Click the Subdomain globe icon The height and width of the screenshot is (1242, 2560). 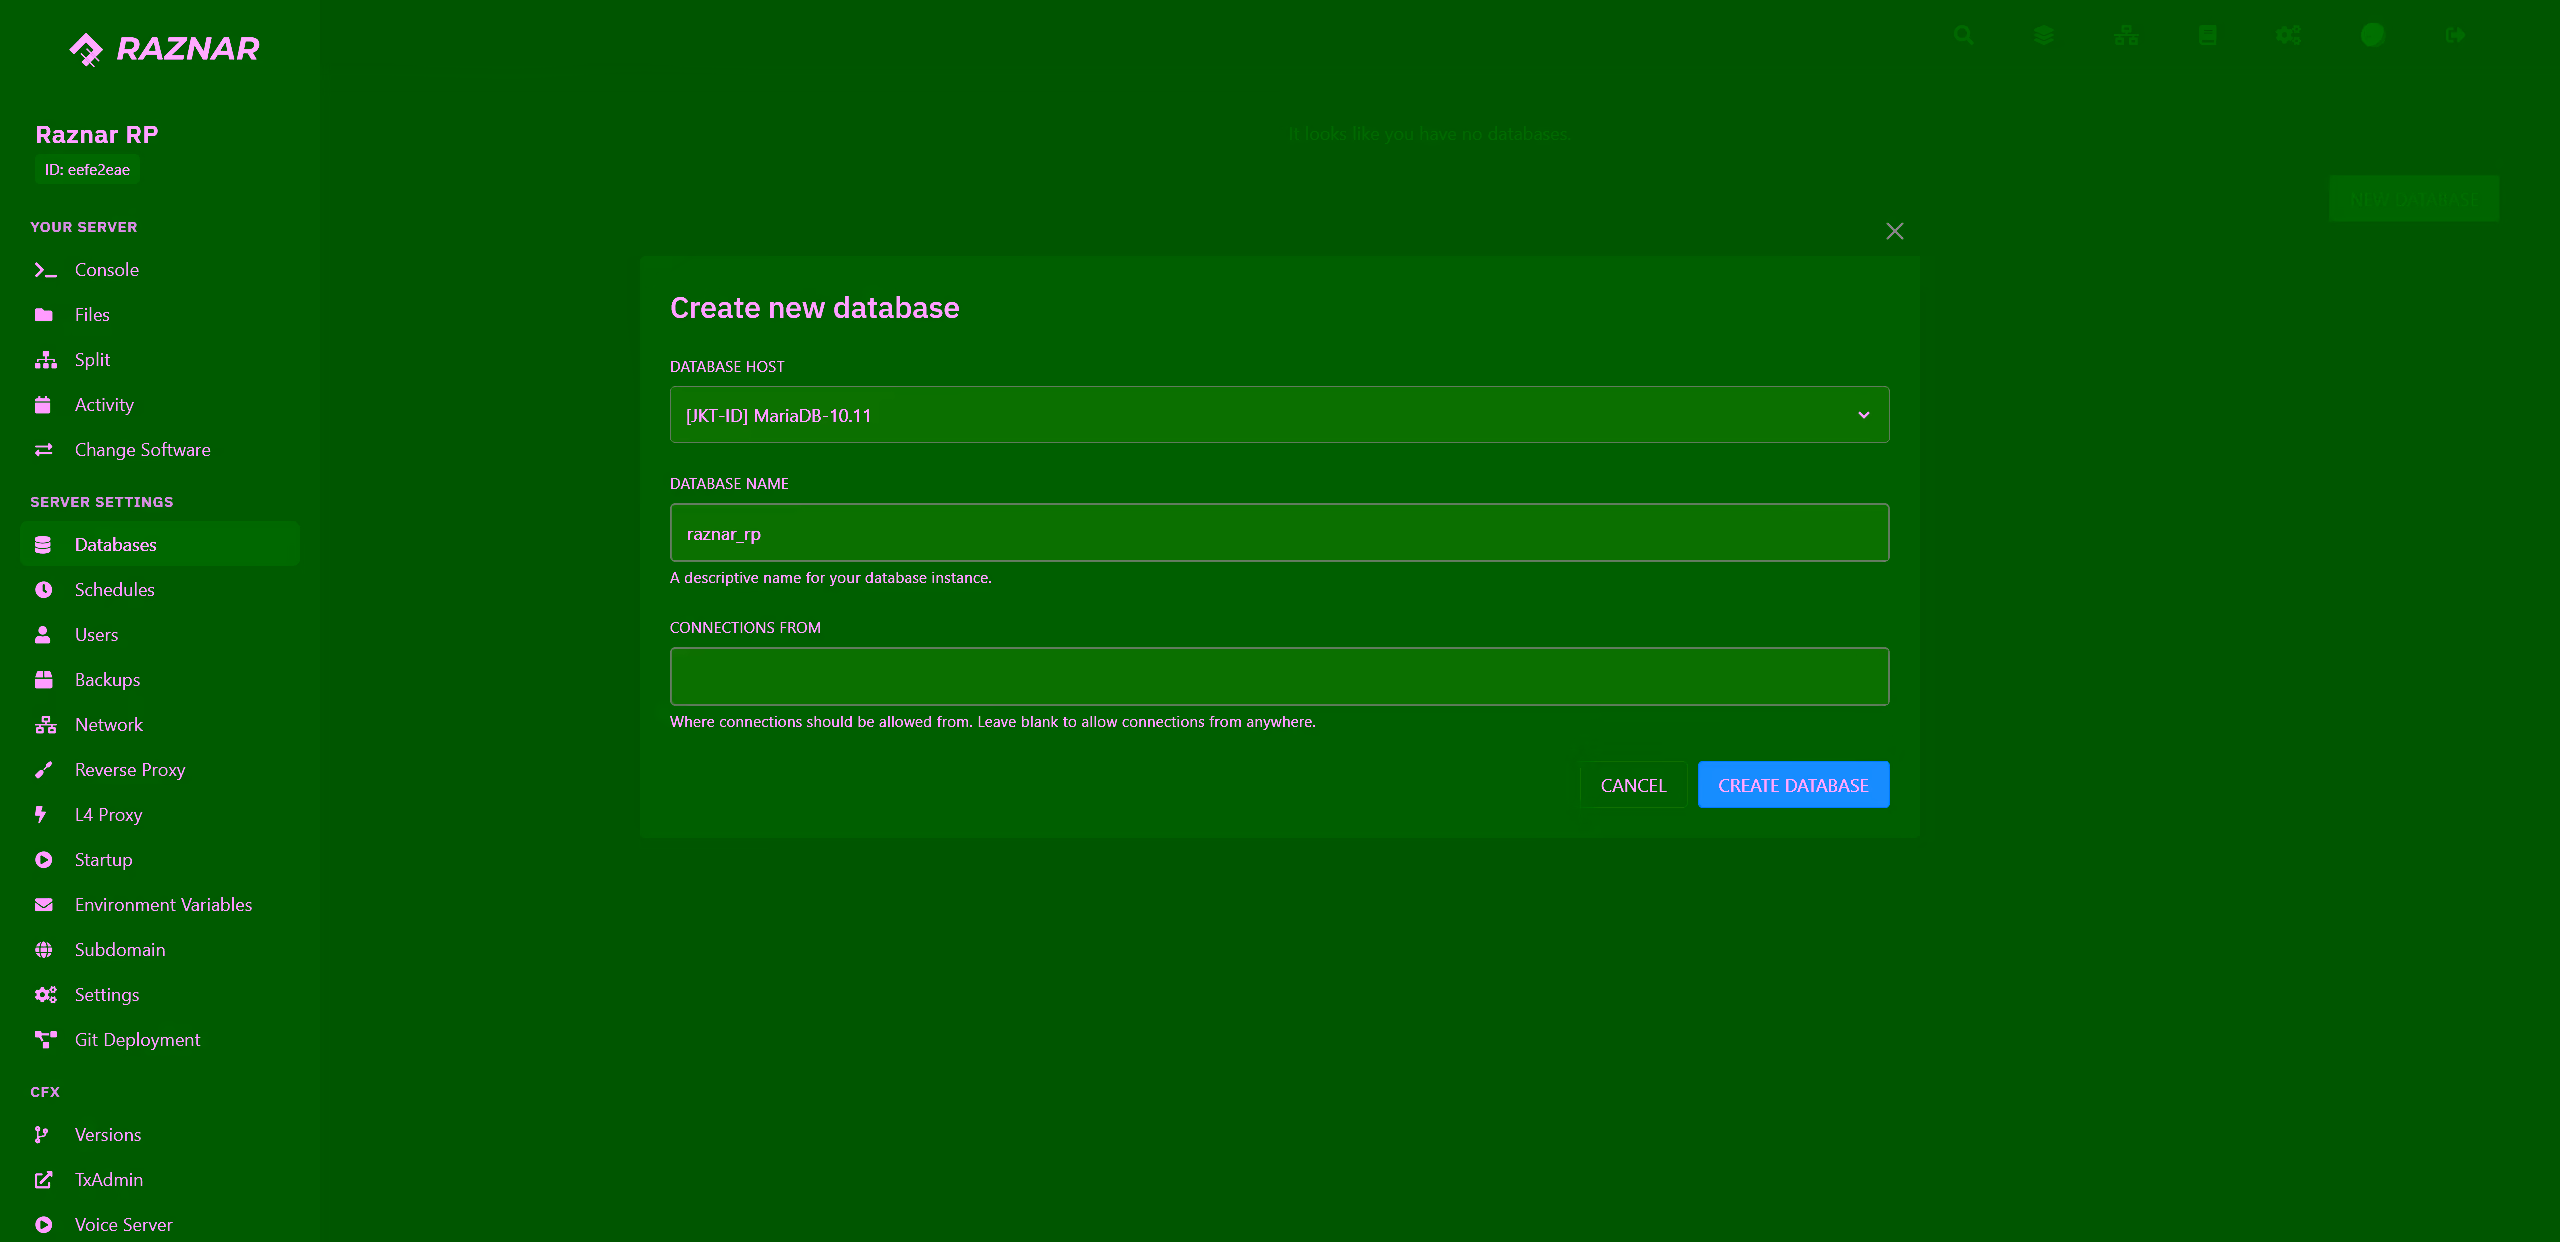(x=44, y=950)
